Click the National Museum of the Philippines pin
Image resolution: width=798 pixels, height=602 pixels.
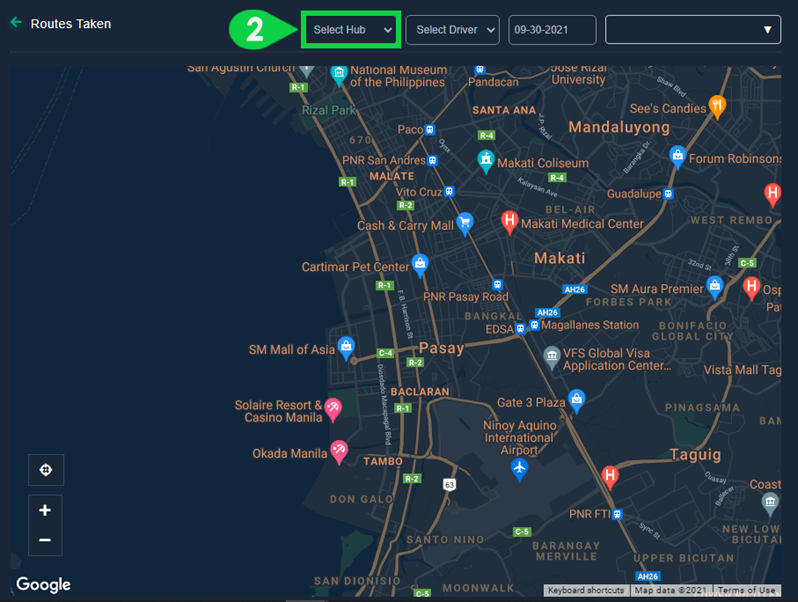[339, 75]
